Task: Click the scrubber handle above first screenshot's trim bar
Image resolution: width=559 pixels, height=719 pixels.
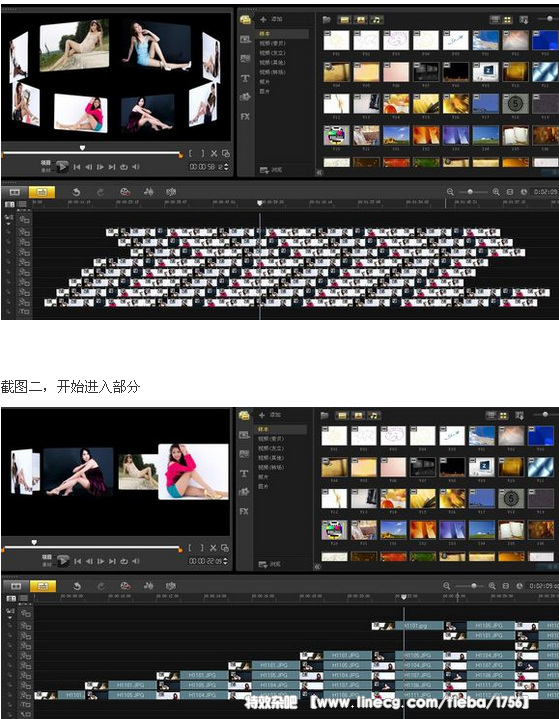Action: tap(83, 148)
